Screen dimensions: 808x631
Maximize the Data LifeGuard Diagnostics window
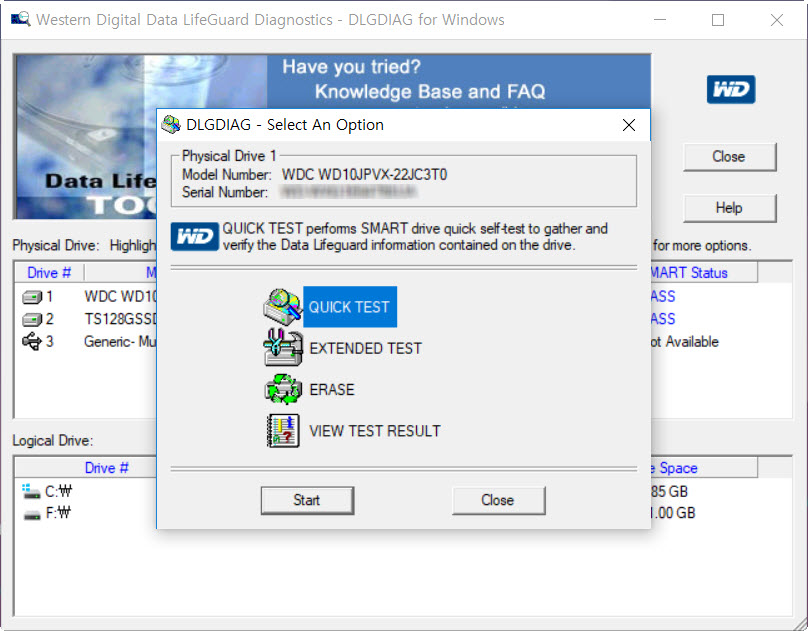point(718,20)
